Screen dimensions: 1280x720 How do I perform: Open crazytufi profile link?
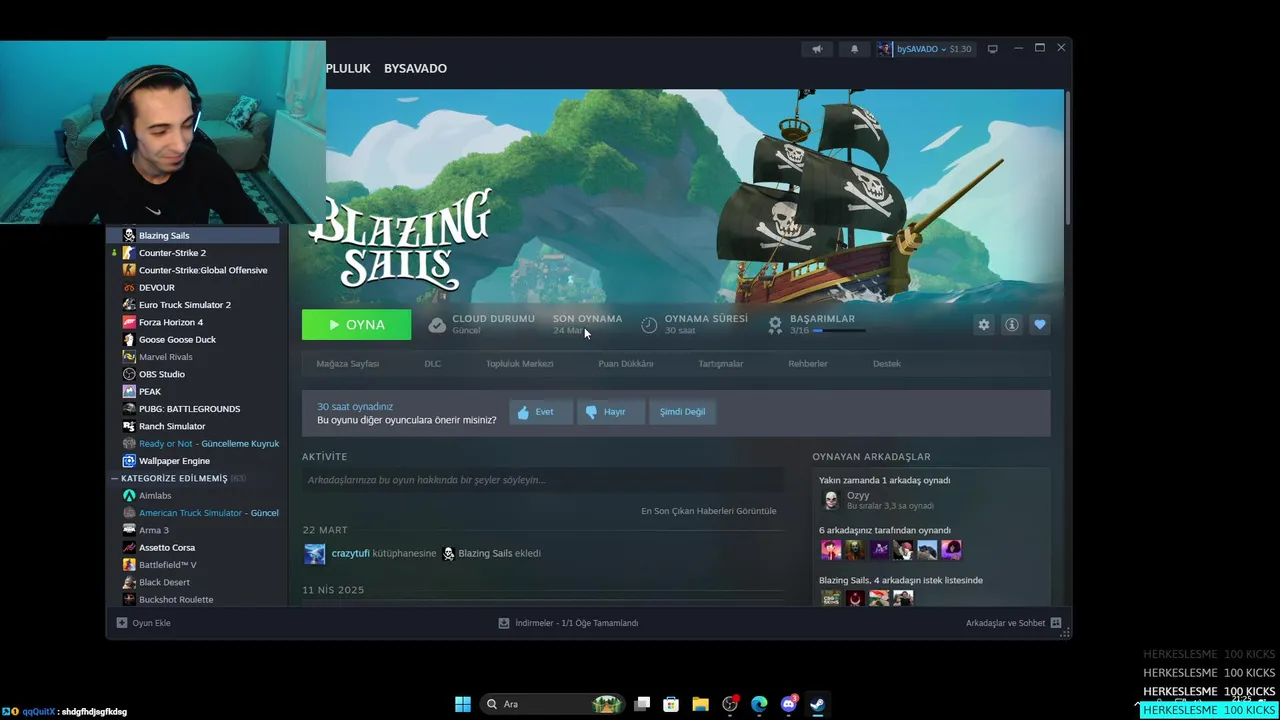[x=350, y=553]
